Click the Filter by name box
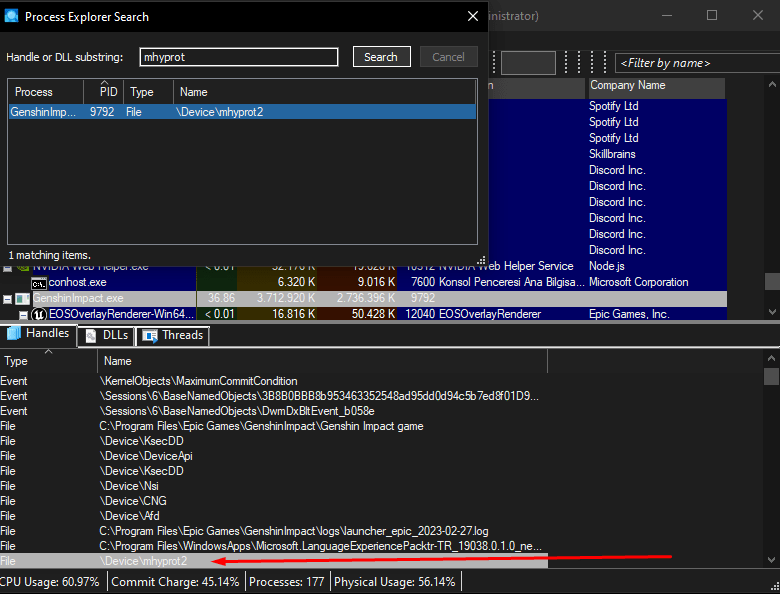 click(x=696, y=63)
